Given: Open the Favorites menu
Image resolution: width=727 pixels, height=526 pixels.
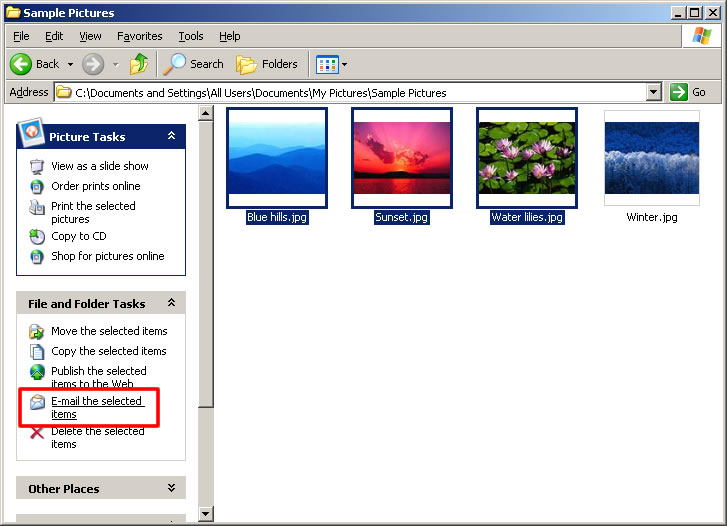Looking at the screenshot, I should point(139,36).
